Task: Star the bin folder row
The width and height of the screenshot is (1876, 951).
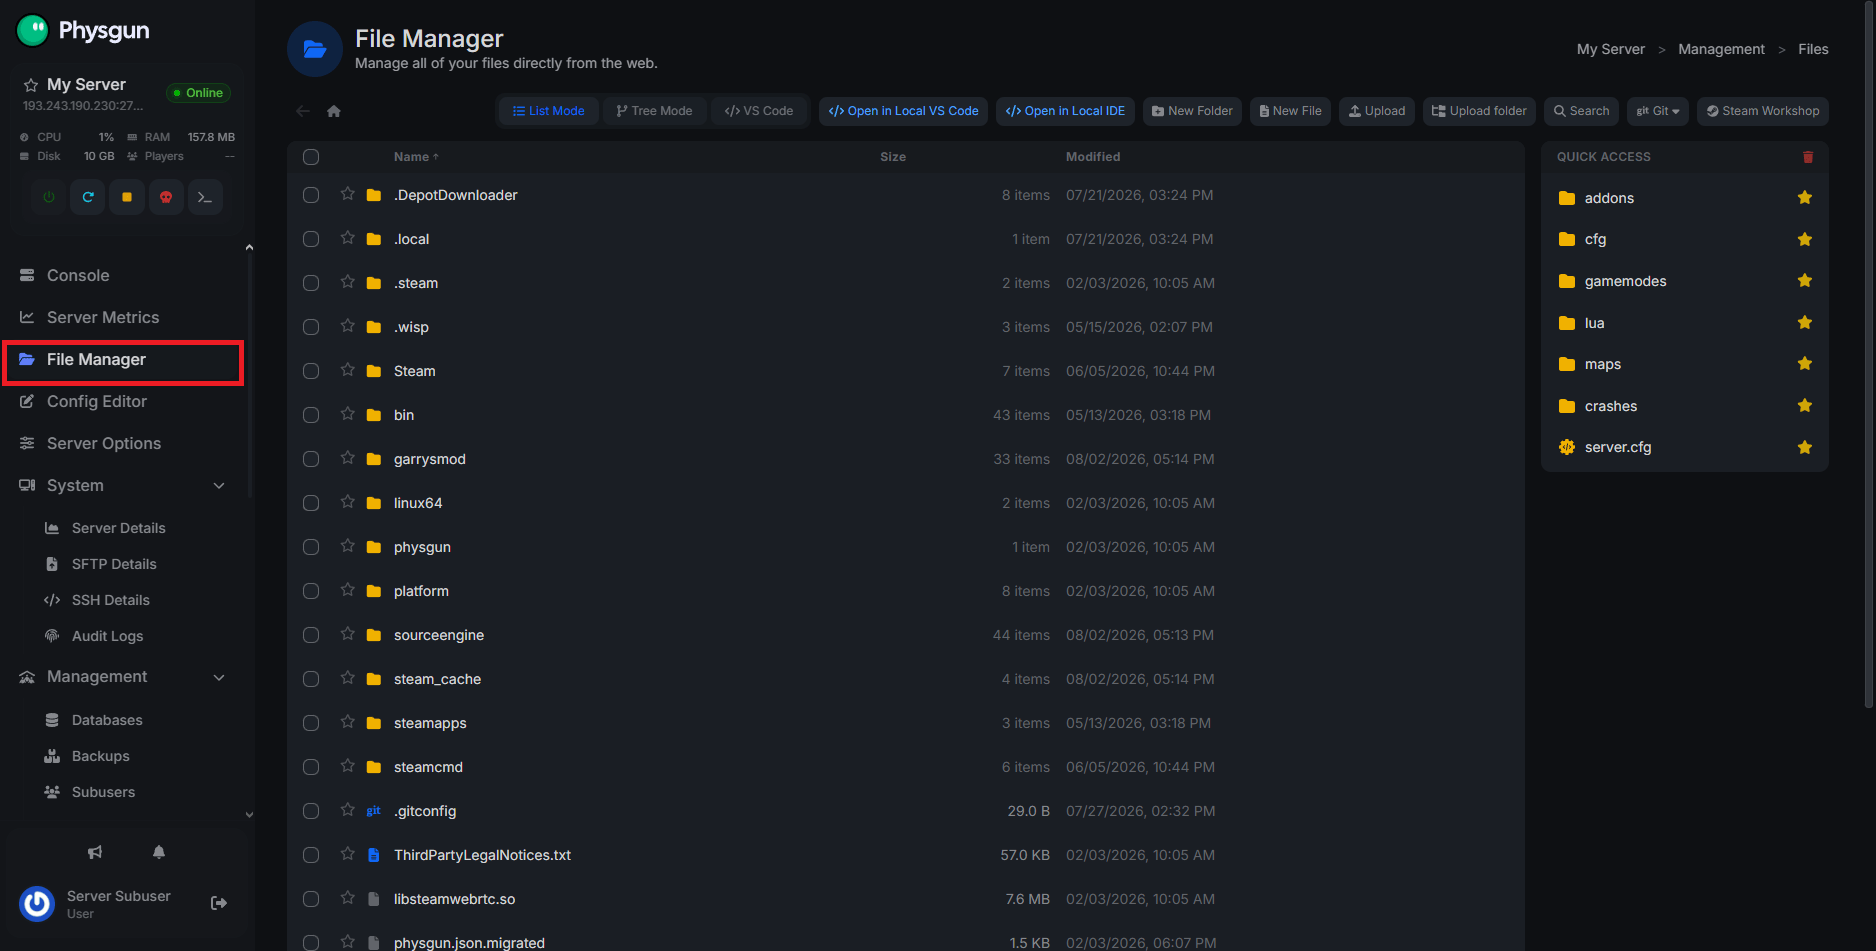Action: (x=347, y=414)
